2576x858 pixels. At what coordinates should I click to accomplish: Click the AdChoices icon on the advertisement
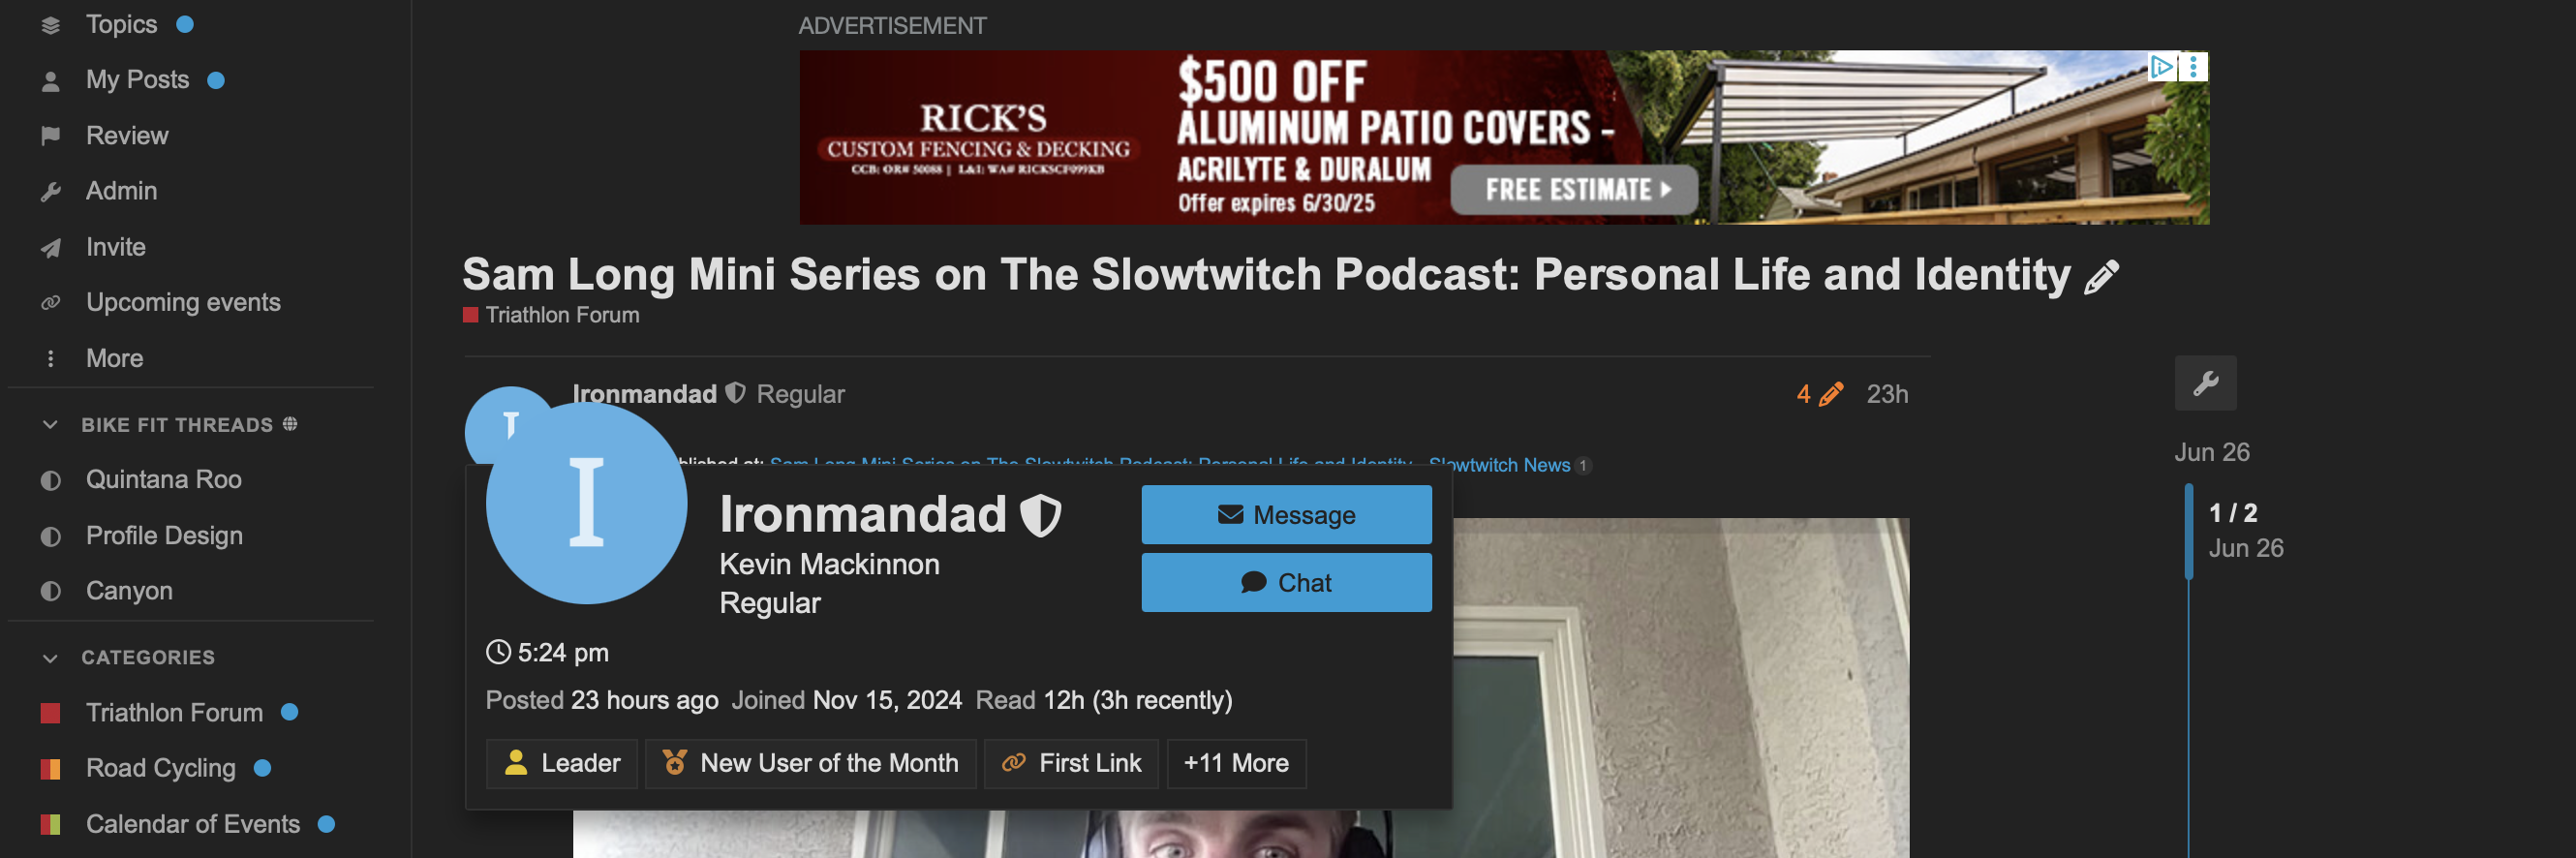coord(2162,67)
